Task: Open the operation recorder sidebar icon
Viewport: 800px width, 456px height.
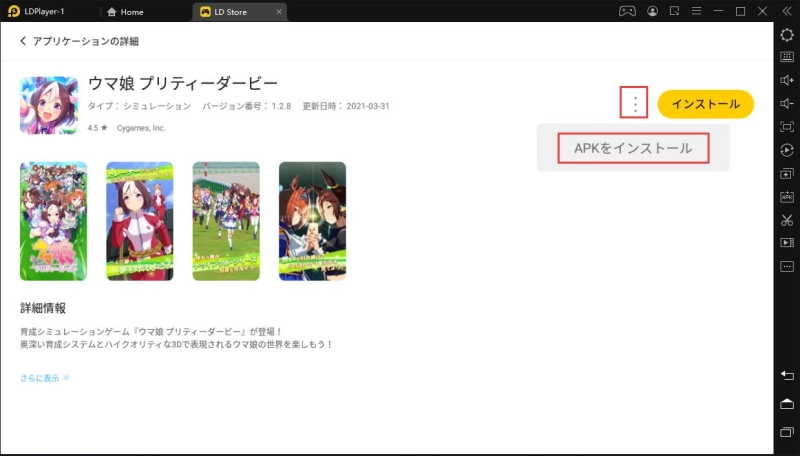Action: click(x=787, y=150)
